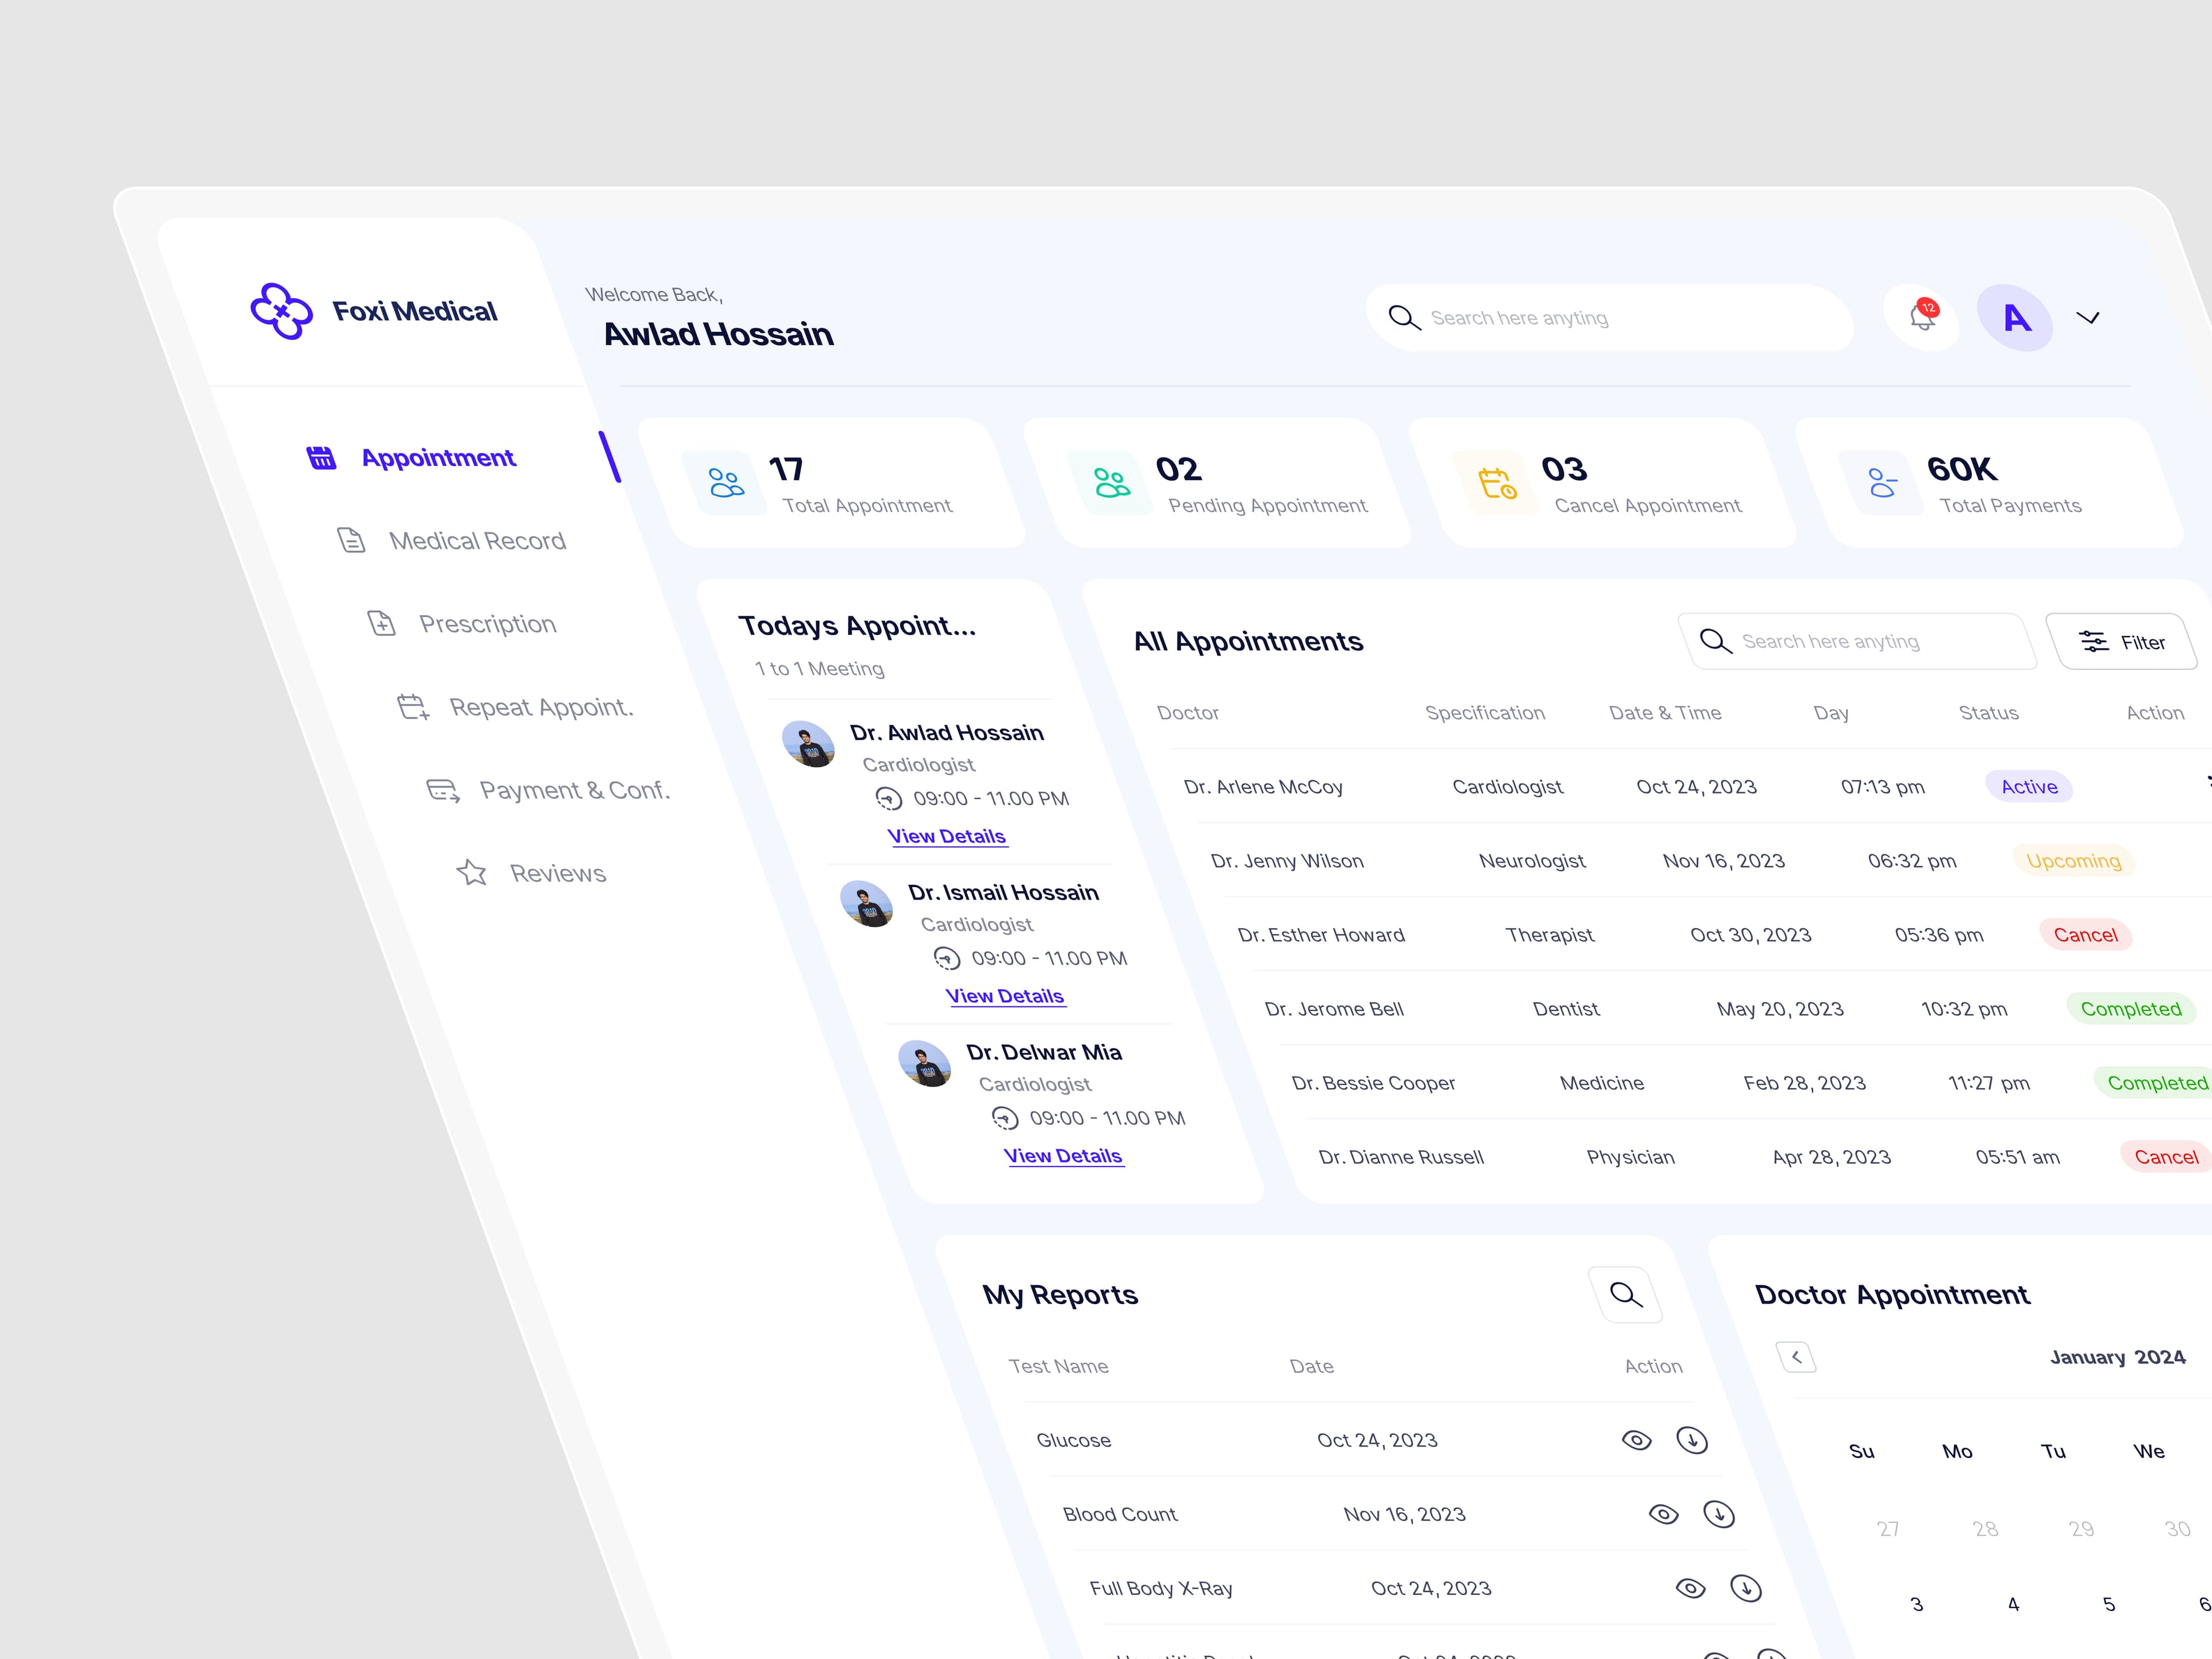This screenshot has width=2212, height=1659.
Task: Show the Glucose report with the eye icon
Action: pyautogui.click(x=1637, y=1440)
